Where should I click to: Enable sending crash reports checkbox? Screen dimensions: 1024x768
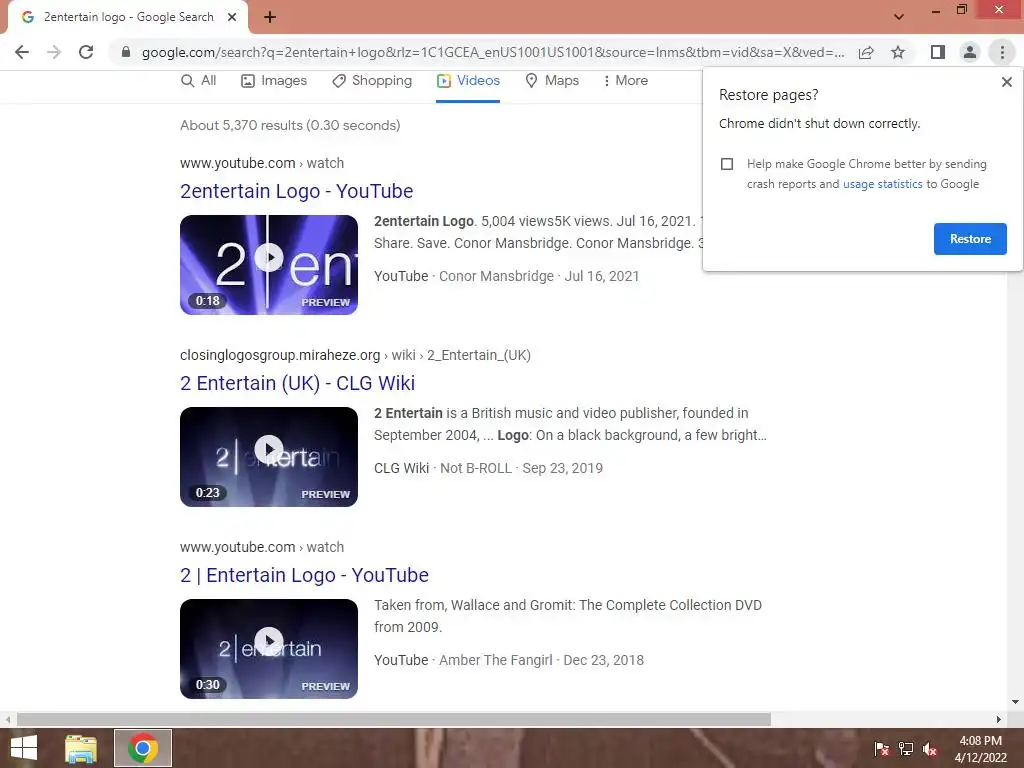(x=727, y=164)
